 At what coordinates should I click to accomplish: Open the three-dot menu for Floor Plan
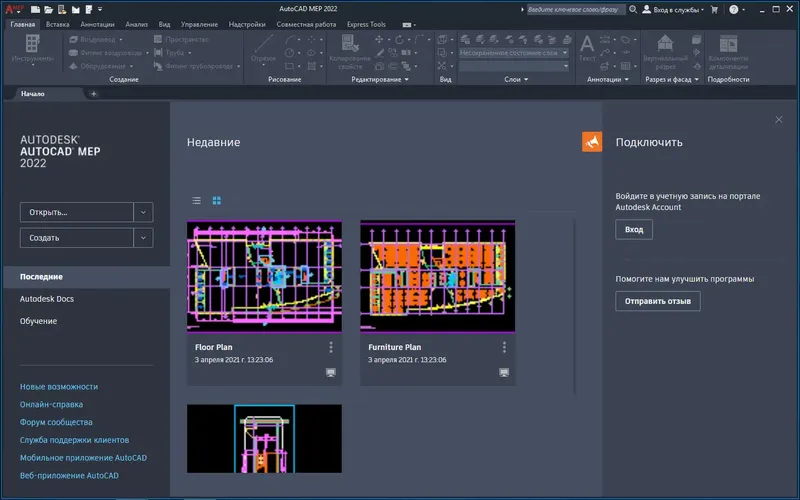(331, 347)
